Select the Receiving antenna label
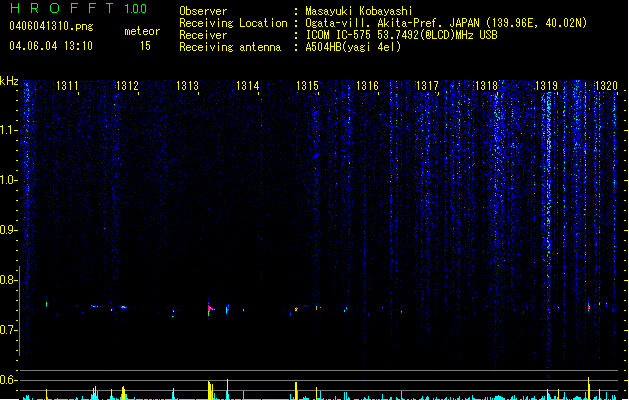 pyautogui.click(x=230, y=47)
